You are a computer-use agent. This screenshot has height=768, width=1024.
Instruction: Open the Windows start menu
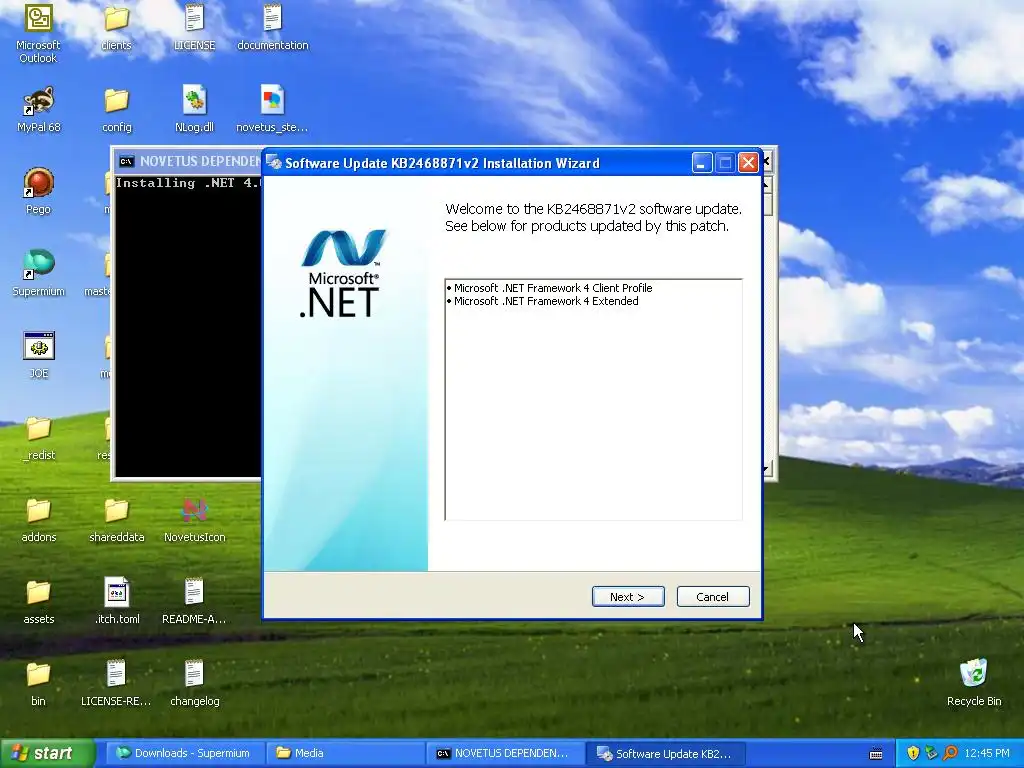click(x=47, y=753)
